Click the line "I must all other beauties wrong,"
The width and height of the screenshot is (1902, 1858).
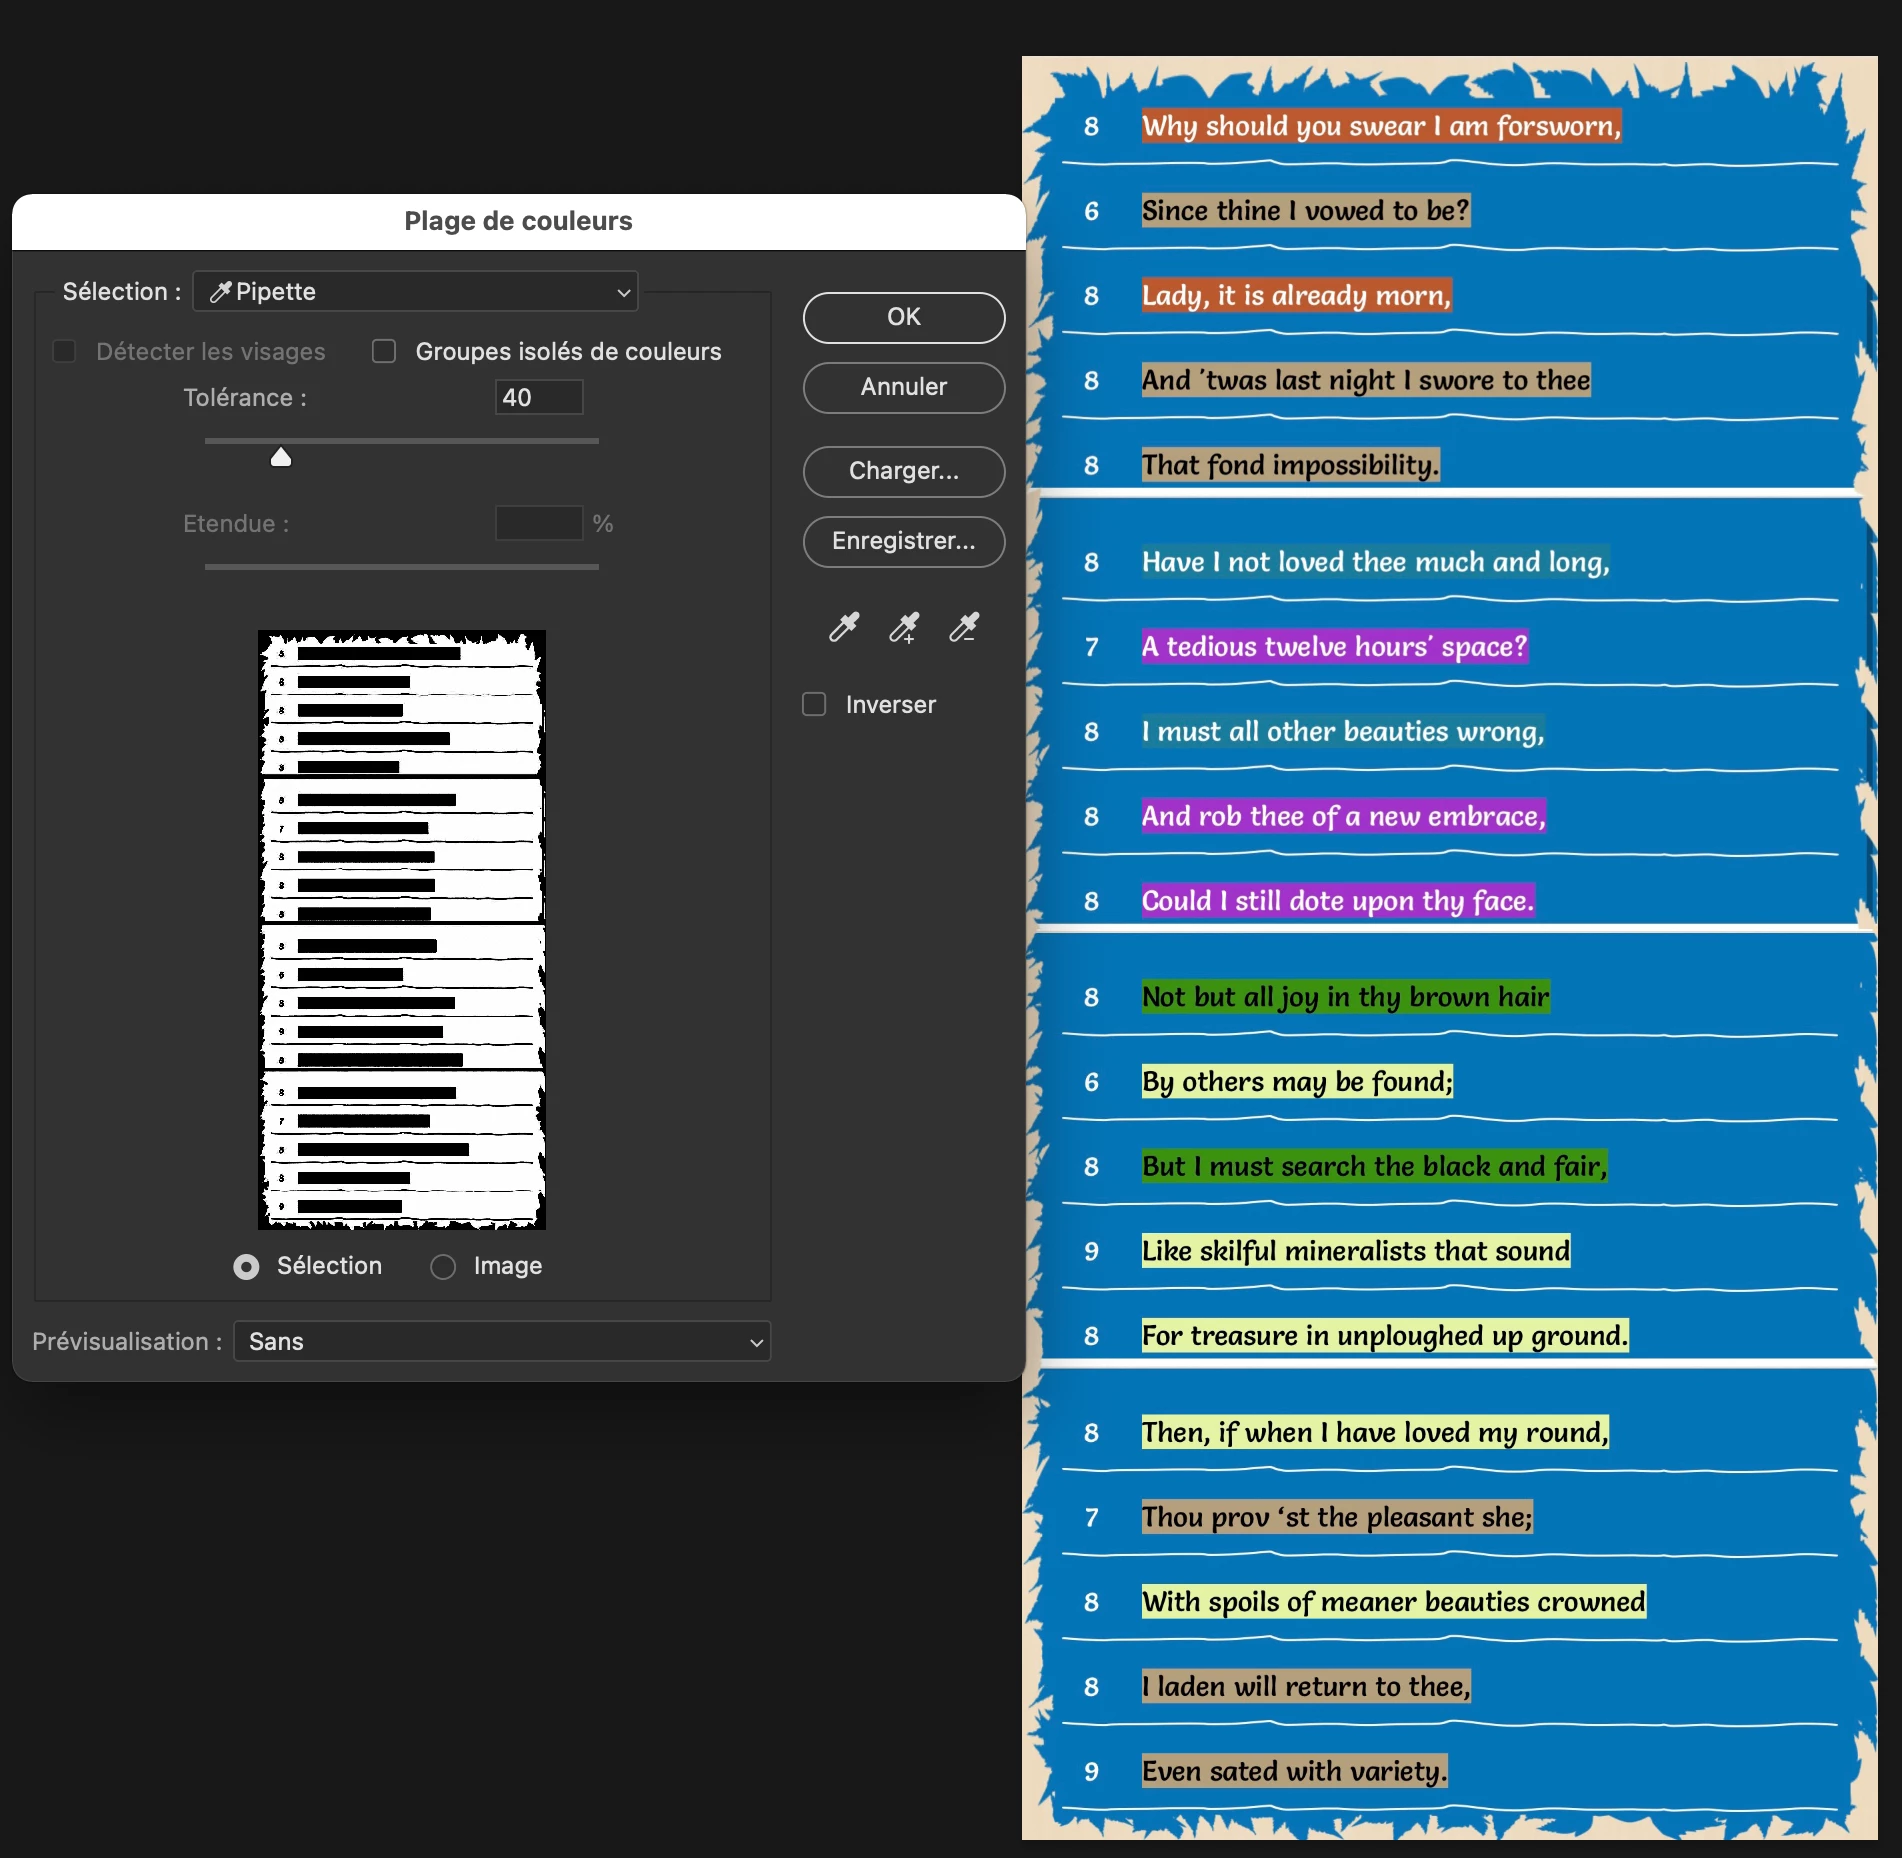[x=1343, y=732]
